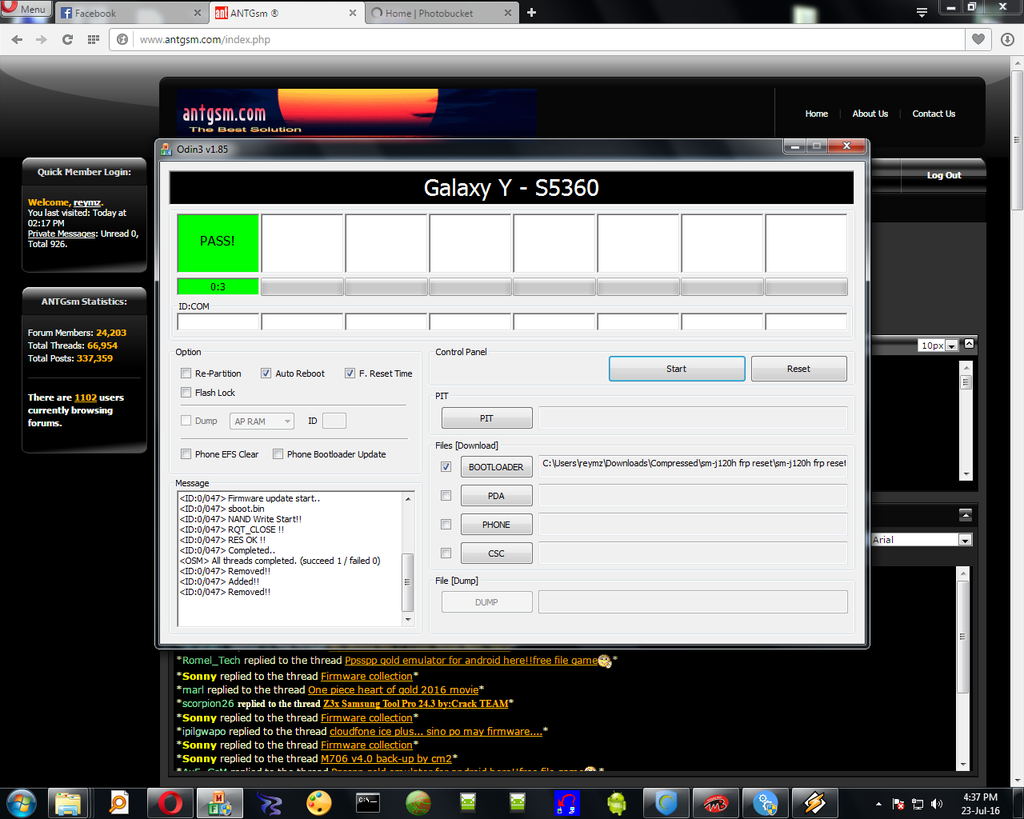Toggle the F. Reset Time checkbox
This screenshot has height=819, width=1024.
[350, 374]
